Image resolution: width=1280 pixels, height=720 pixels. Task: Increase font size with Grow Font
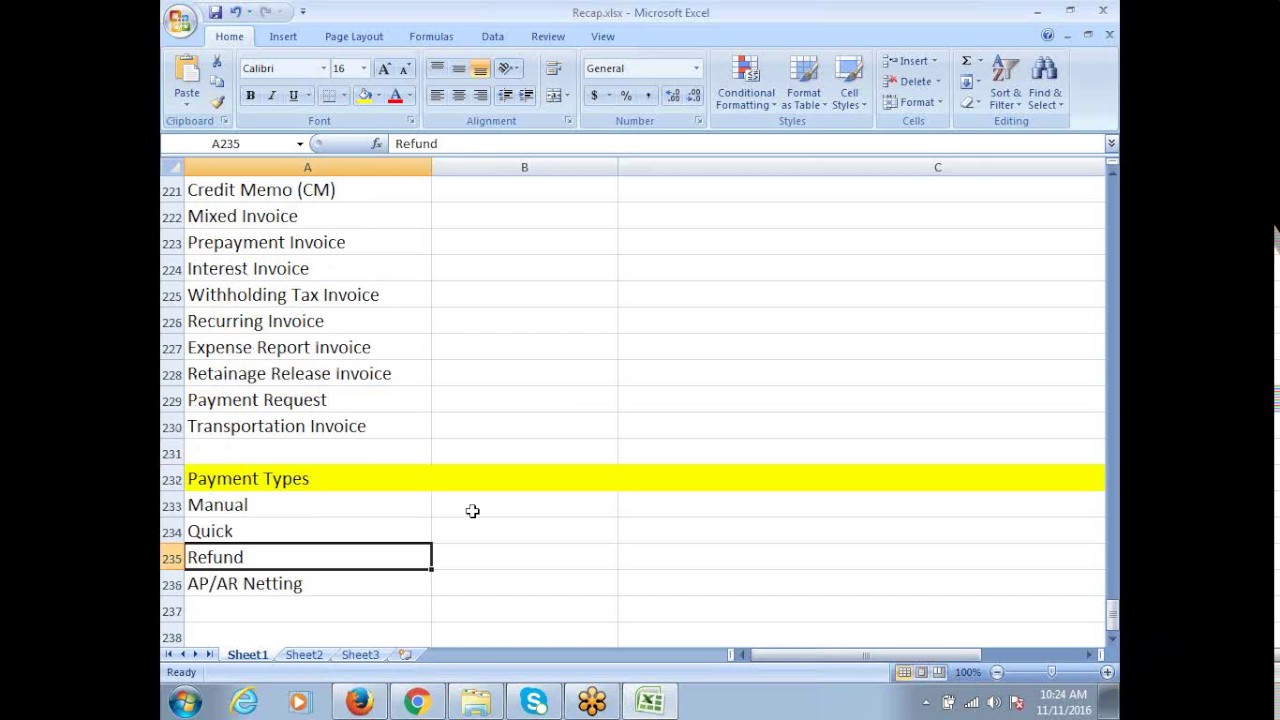[385, 69]
